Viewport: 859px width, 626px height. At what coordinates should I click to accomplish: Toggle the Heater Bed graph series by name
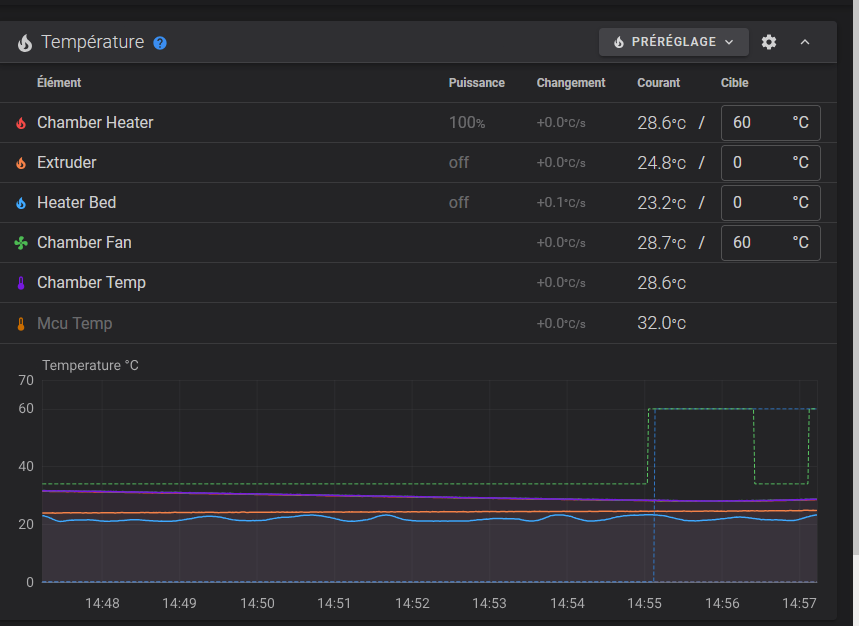77,203
